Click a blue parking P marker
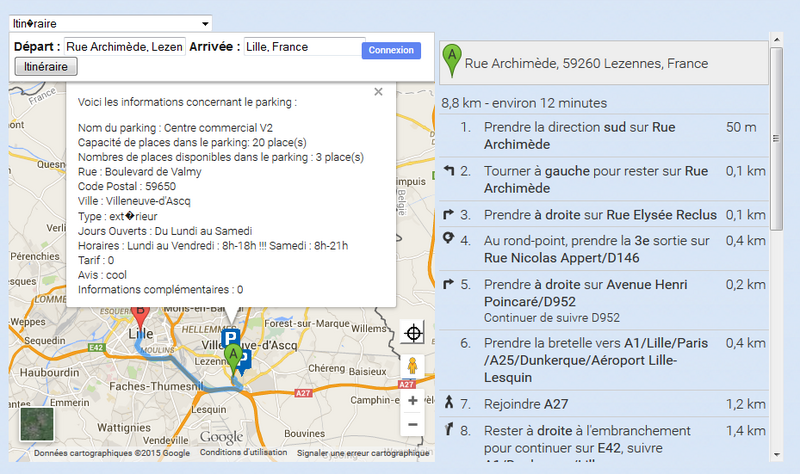 point(231,338)
